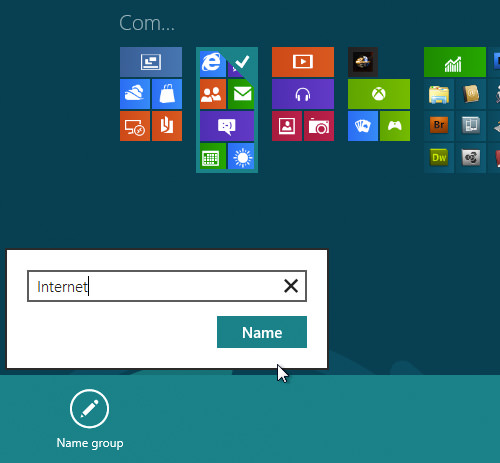Clear the group name text field
Viewport: 500px width, 463px height.
291,286
